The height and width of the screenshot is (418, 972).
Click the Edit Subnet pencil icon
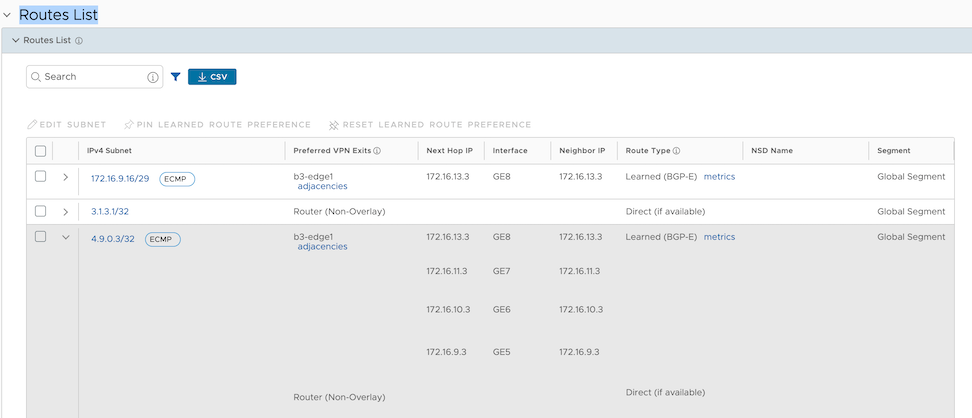(x=32, y=125)
